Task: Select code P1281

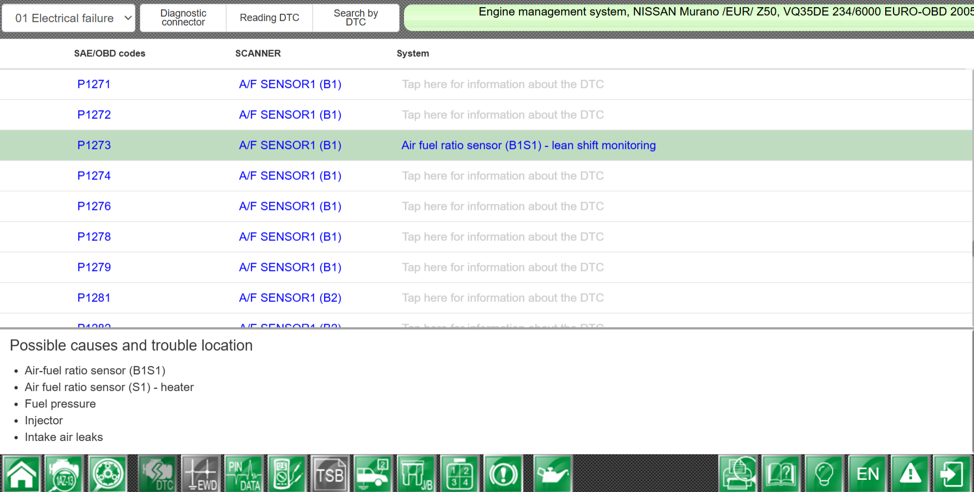Action: point(94,297)
